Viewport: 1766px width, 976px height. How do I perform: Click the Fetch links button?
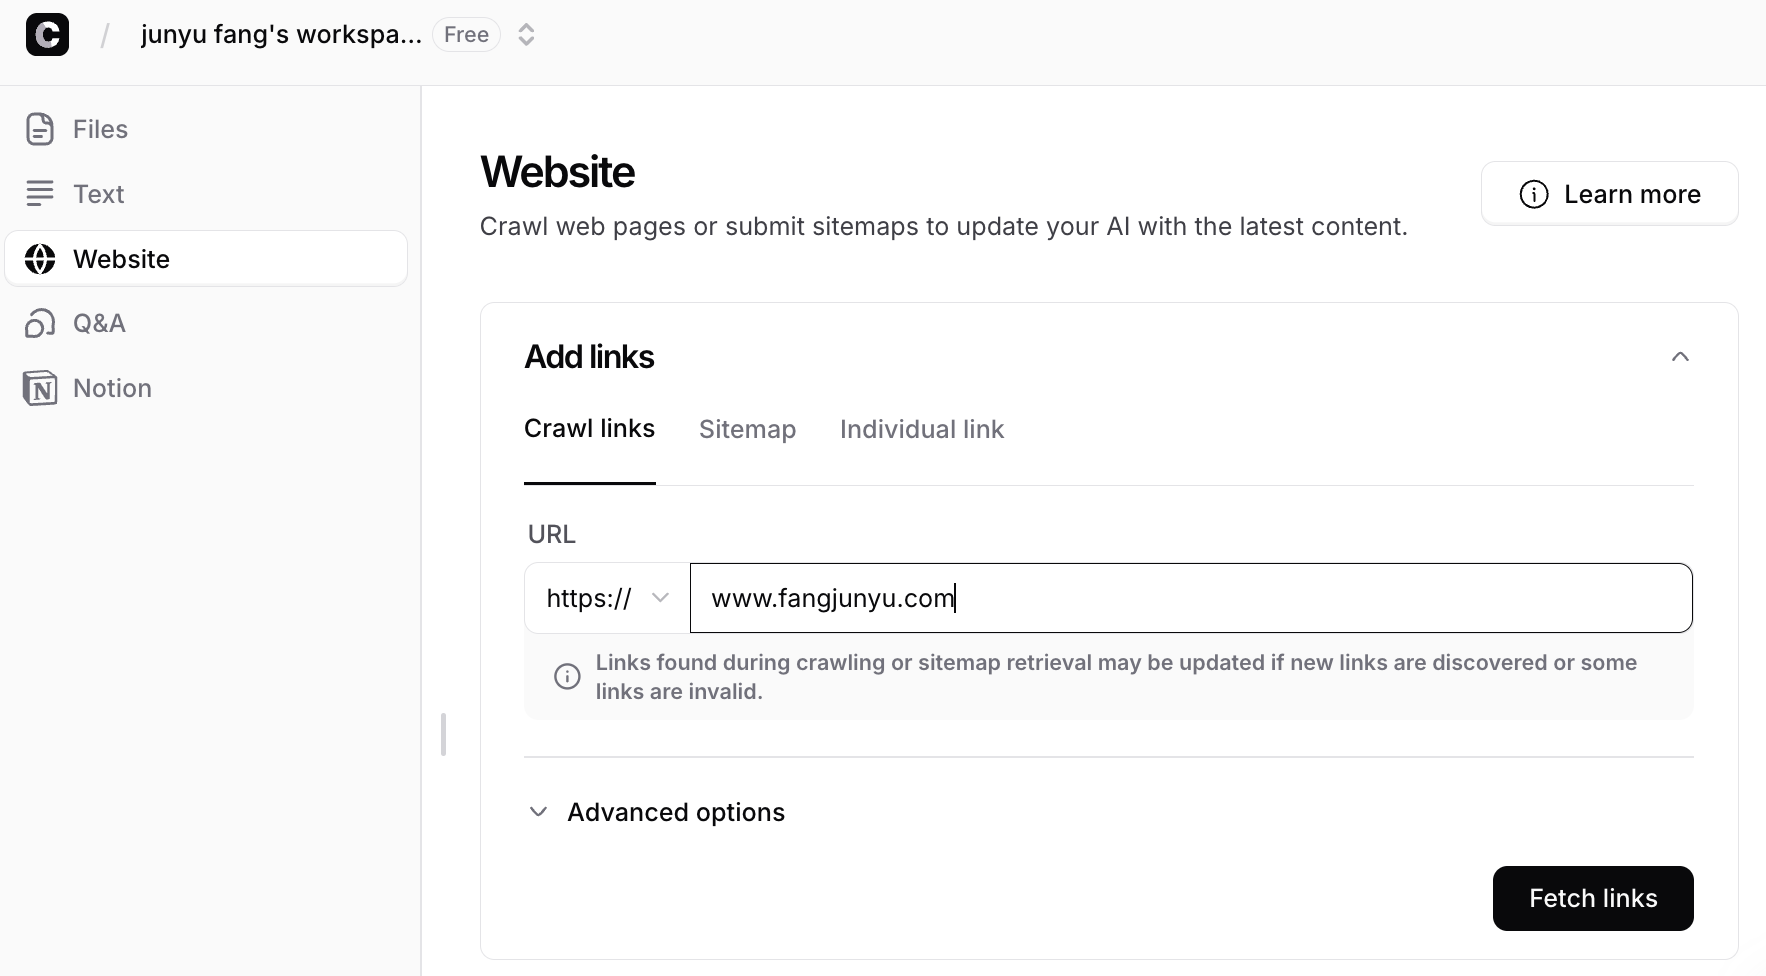click(x=1593, y=898)
